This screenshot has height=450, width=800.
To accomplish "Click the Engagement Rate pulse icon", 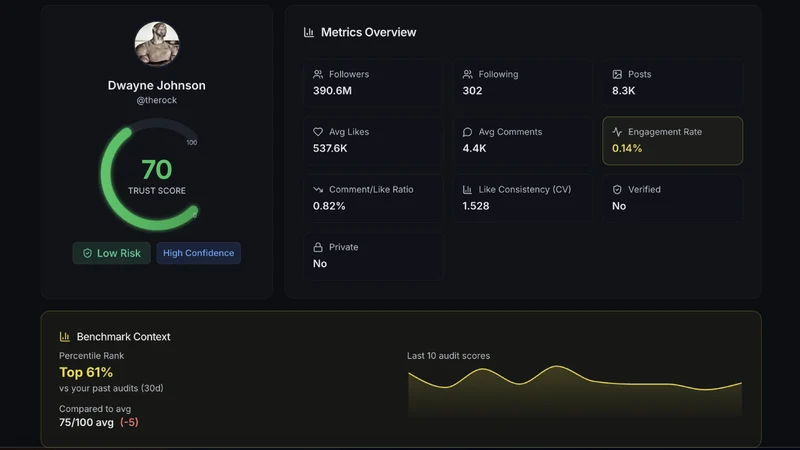I will coord(617,132).
